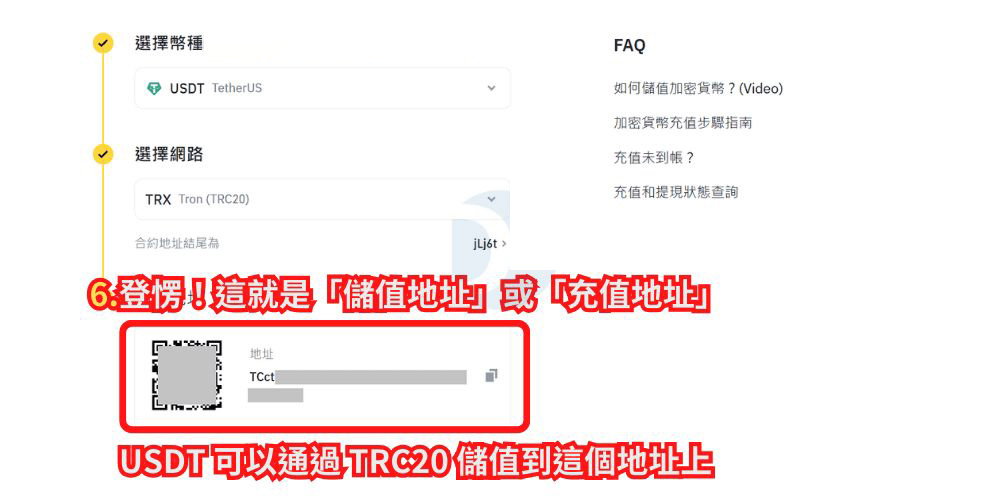Click the USDT Tether coin icon
The width and height of the screenshot is (1000, 500).
point(154,89)
